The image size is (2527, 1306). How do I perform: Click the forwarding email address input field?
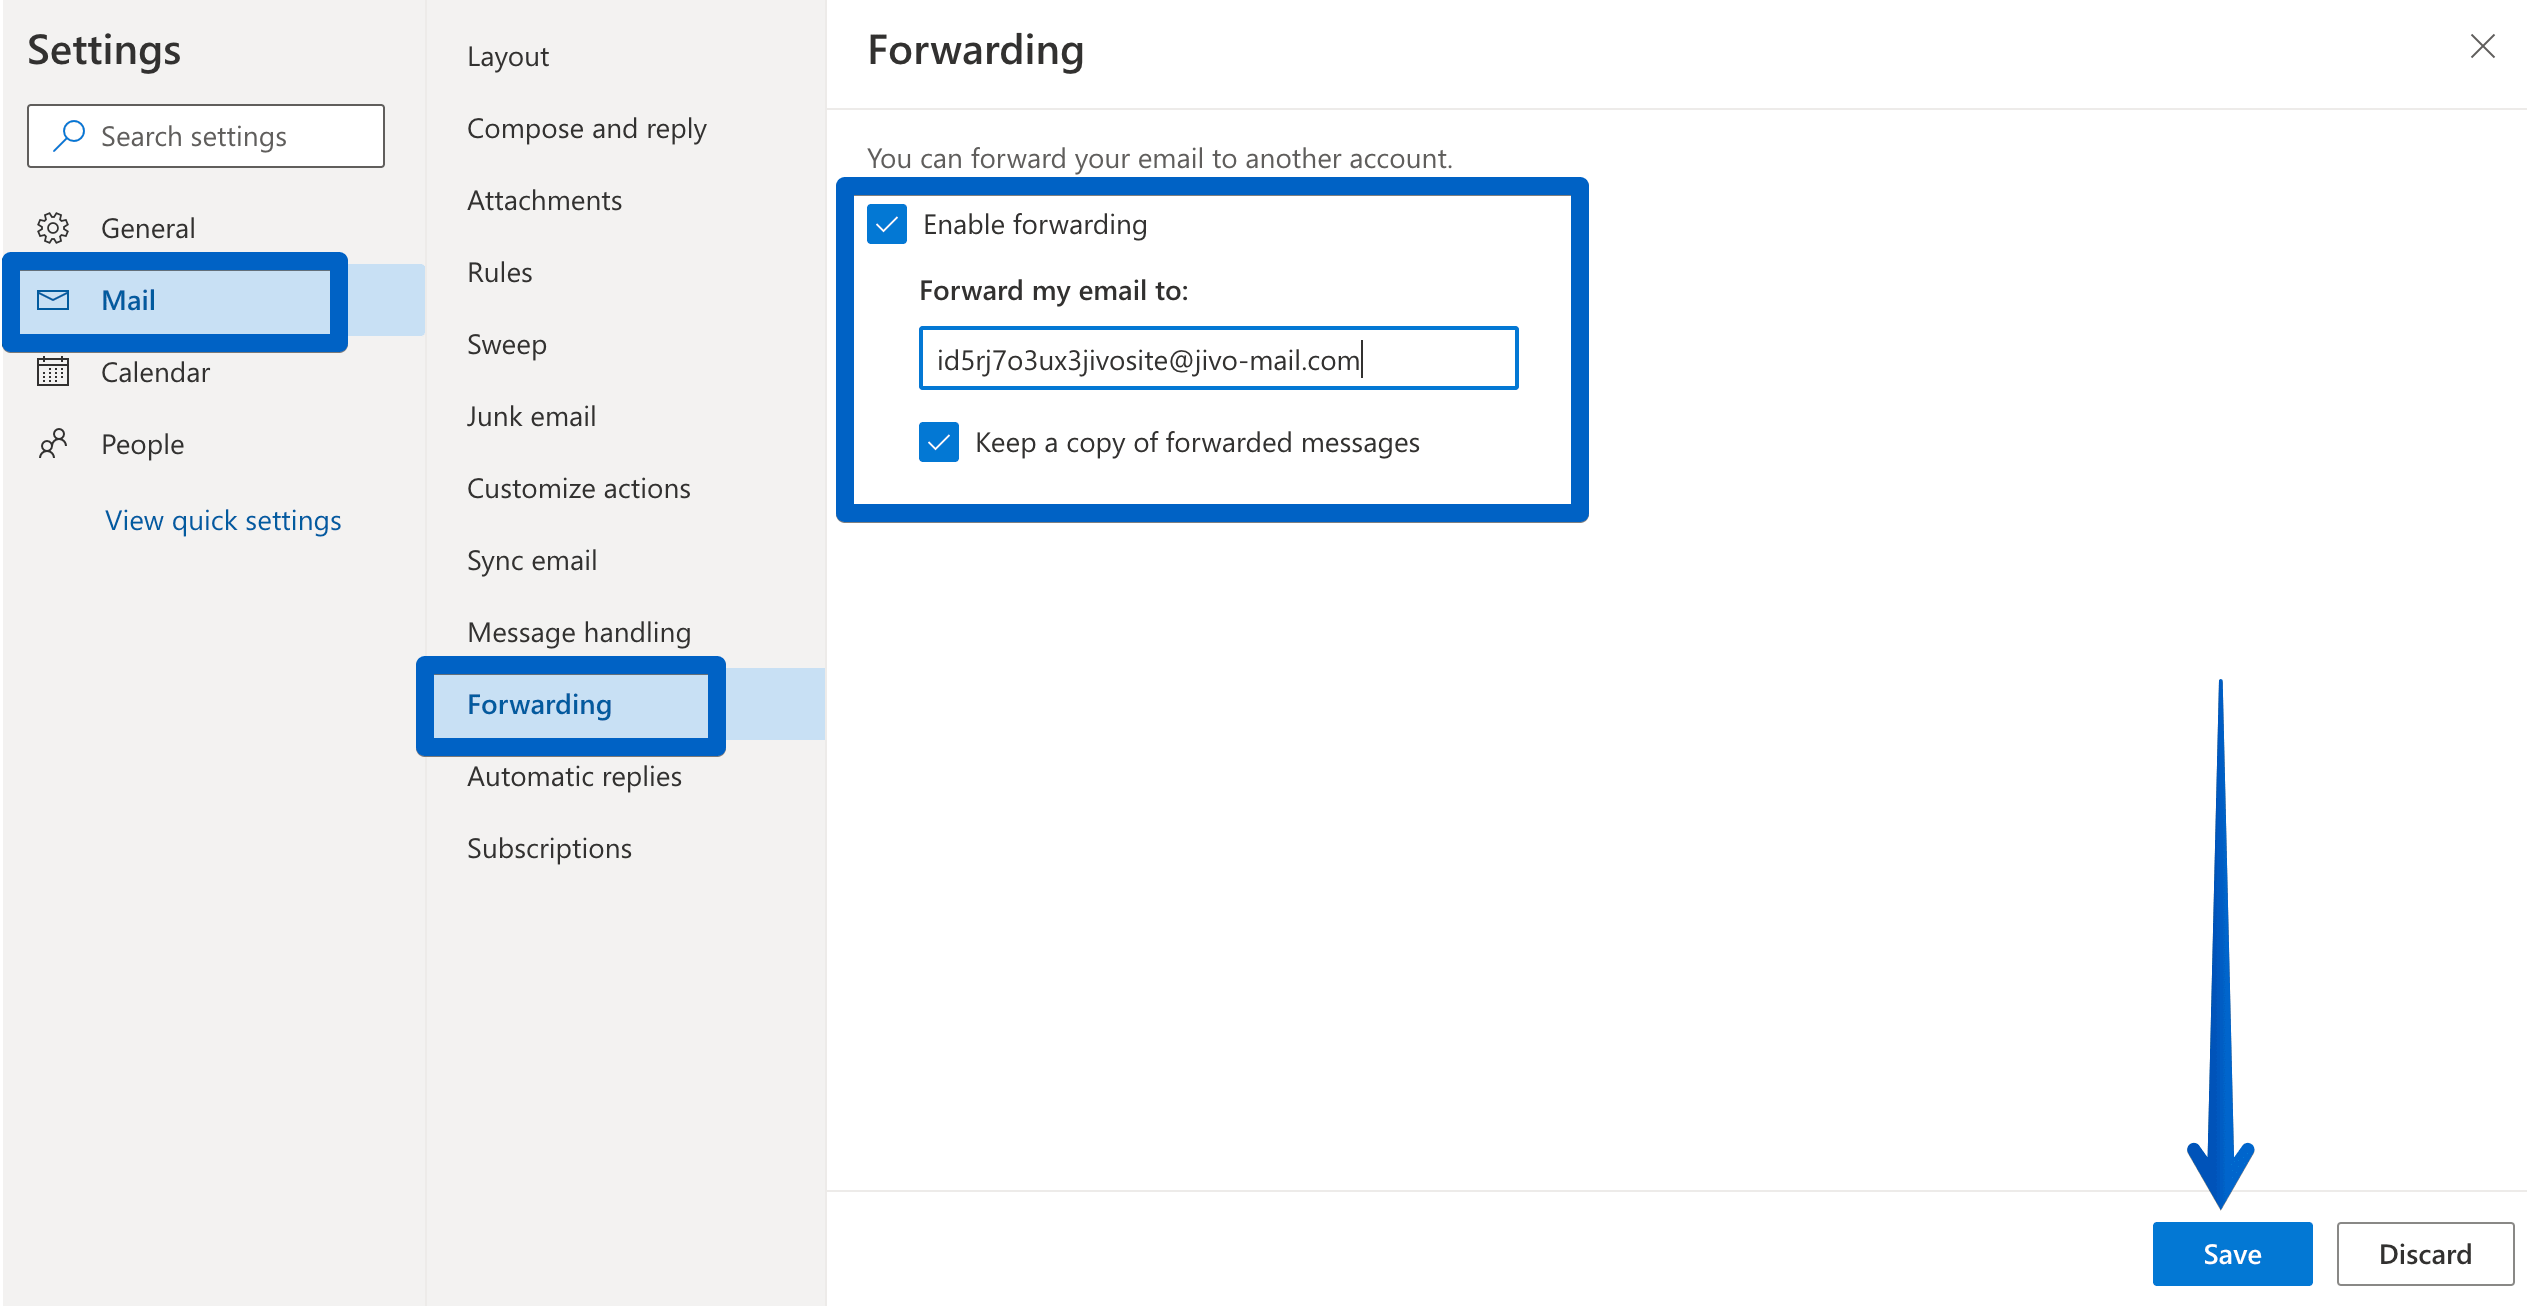[x=1218, y=358]
